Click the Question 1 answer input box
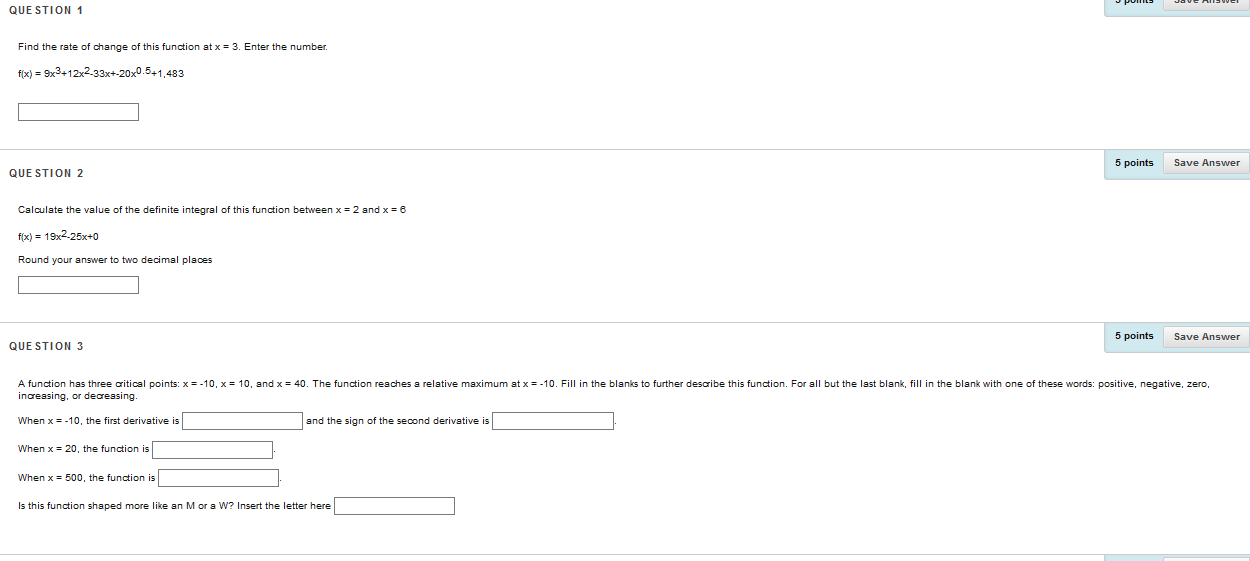 point(78,112)
